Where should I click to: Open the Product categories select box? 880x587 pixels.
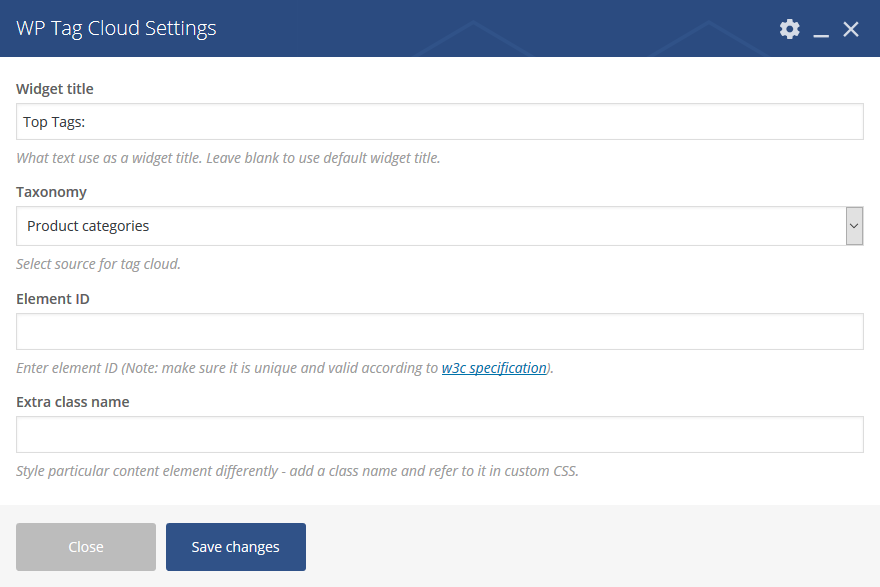coord(439,226)
